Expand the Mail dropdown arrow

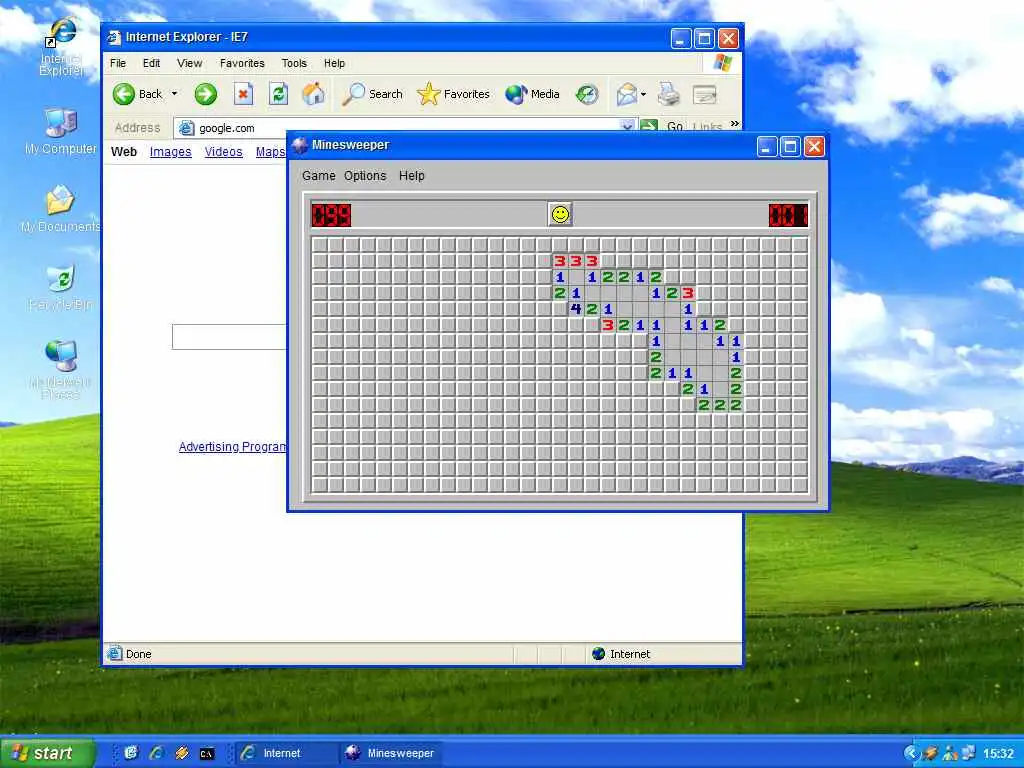[643, 94]
